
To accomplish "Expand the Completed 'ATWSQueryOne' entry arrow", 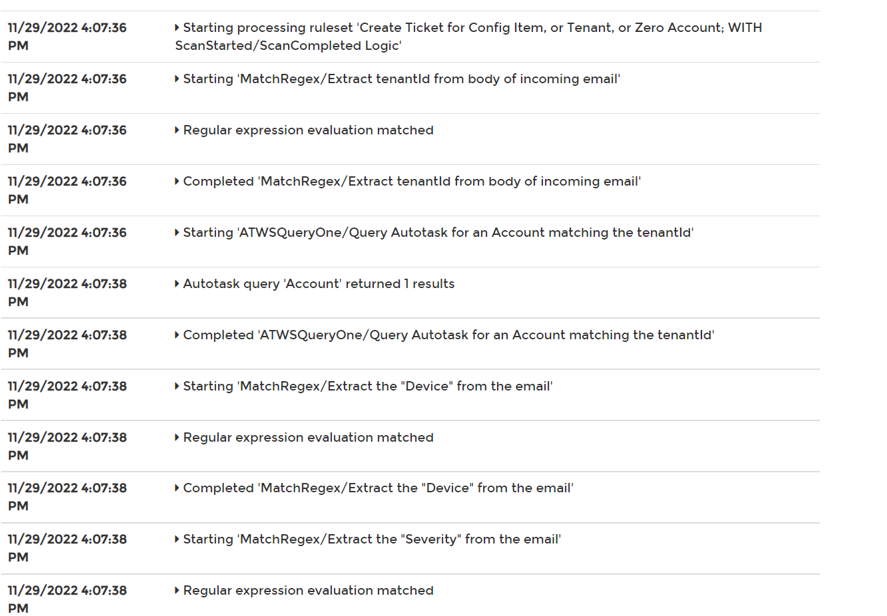I will (x=178, y=335).
